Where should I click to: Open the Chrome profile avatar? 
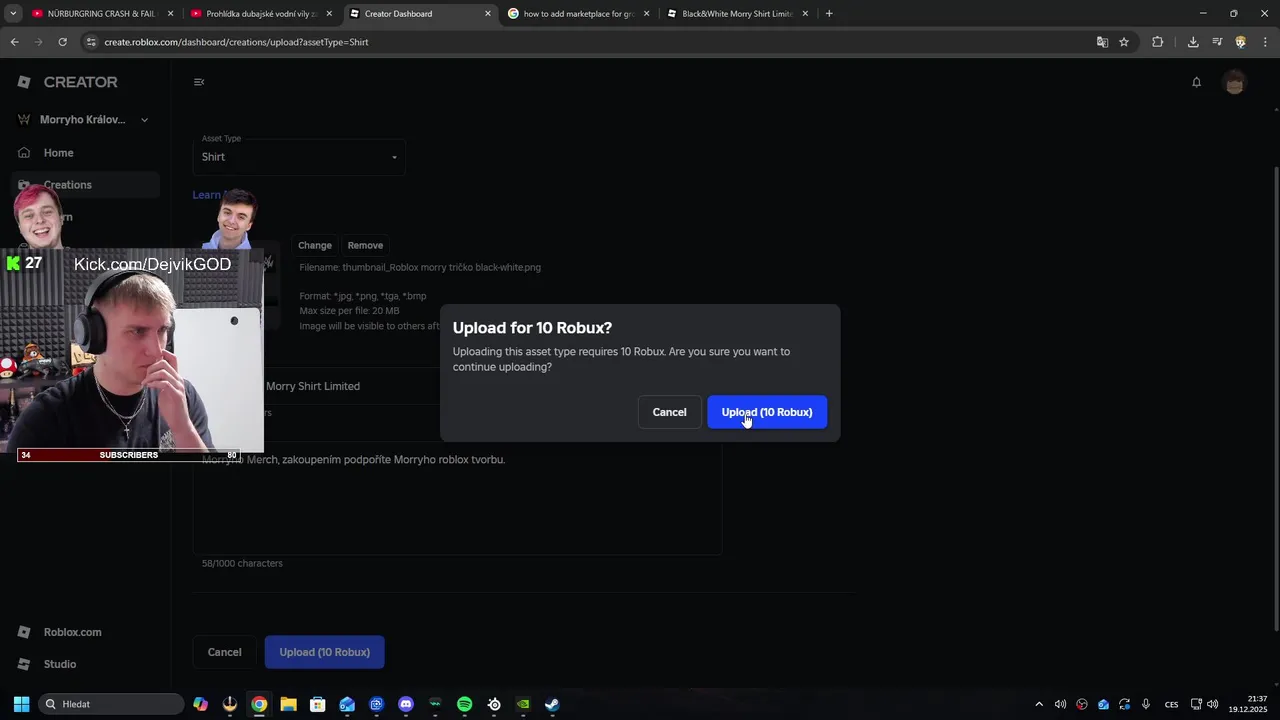1241,42
